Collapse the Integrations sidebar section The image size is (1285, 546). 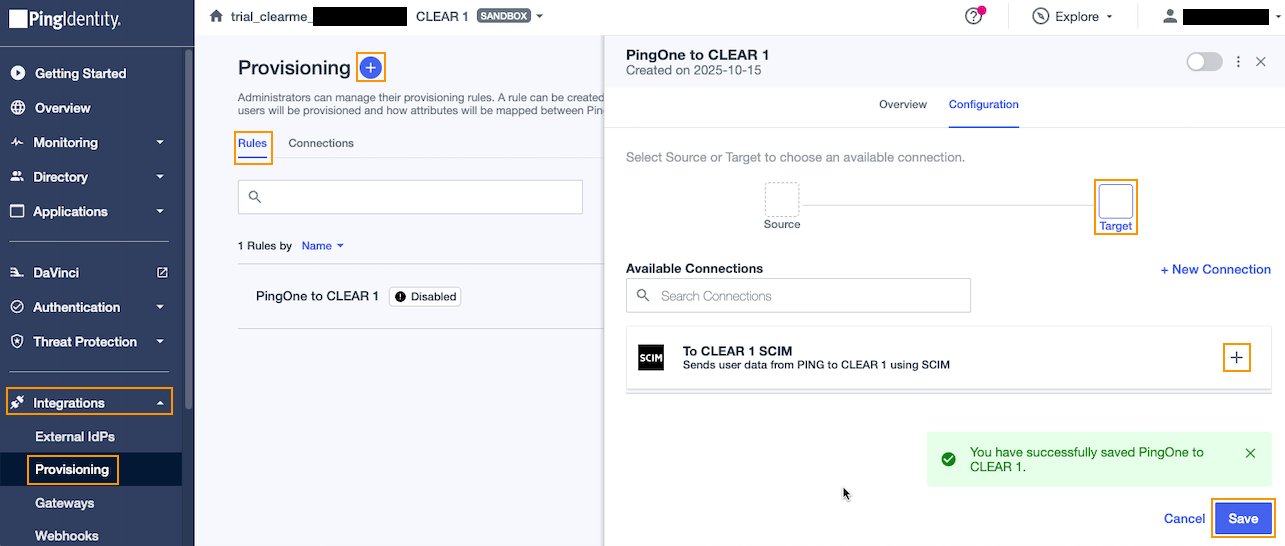tap(90, 403)
